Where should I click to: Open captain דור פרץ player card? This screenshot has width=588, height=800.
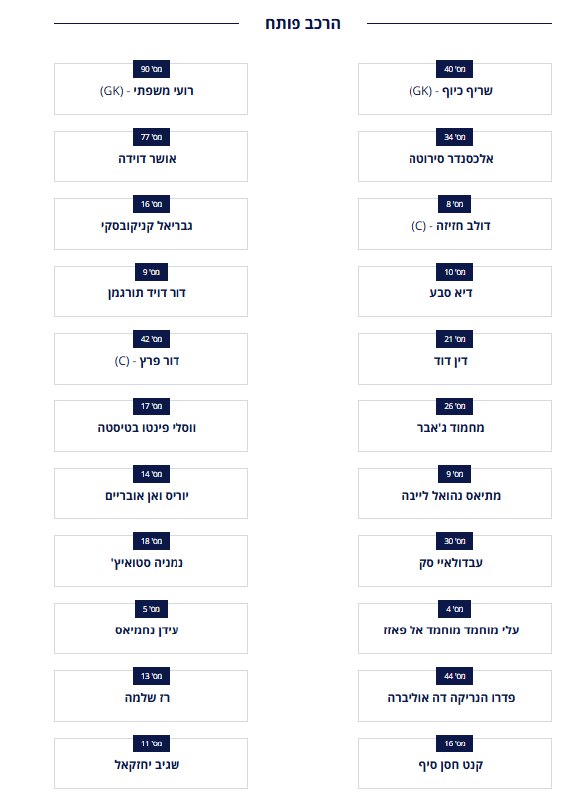[x=151, y=359]
